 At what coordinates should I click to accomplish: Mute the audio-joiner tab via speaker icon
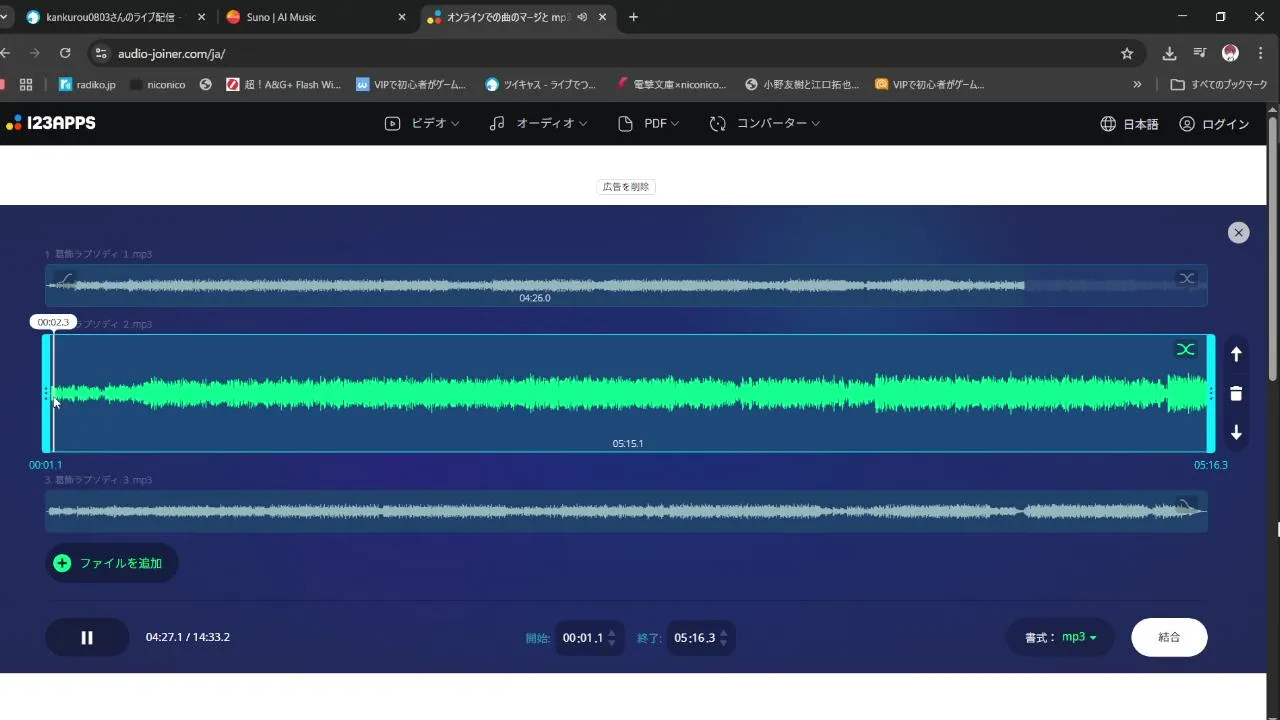[582, 17]
